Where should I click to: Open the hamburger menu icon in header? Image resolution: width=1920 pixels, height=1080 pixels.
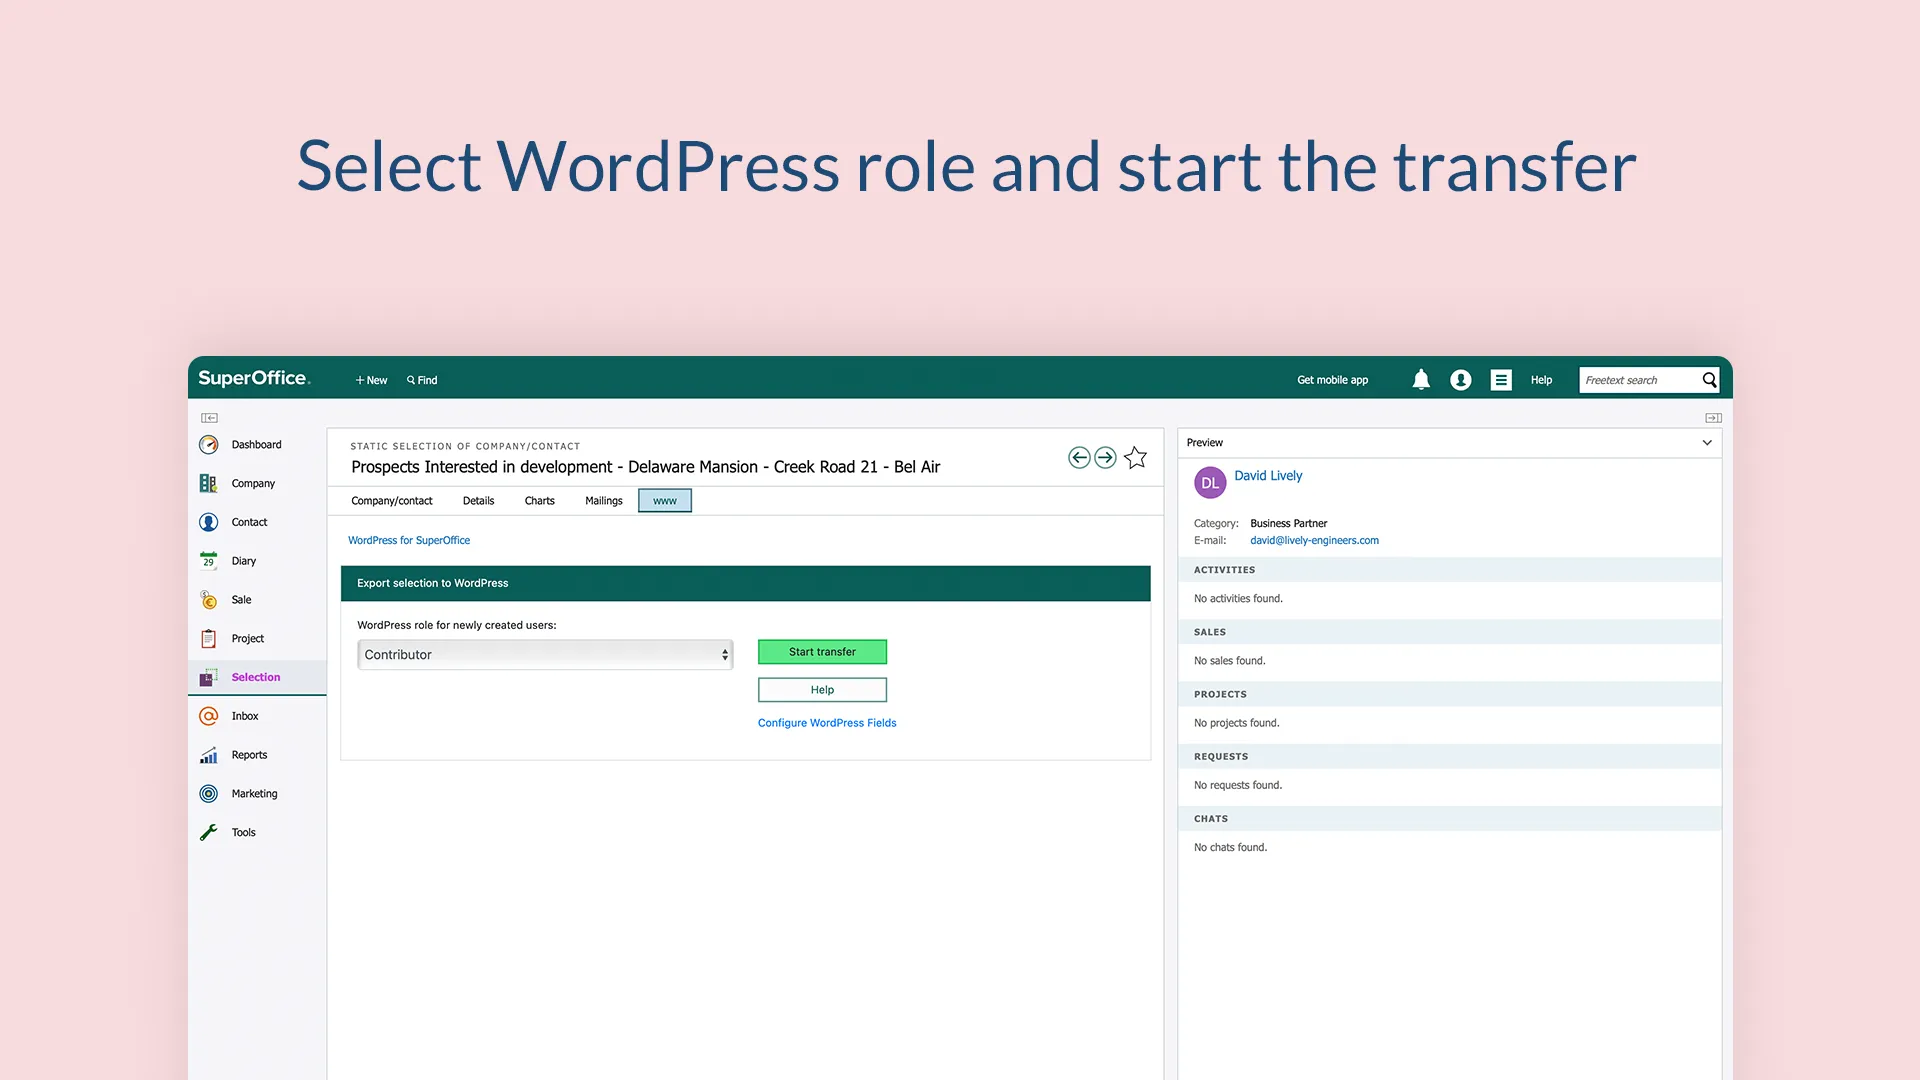(1501, 380)
